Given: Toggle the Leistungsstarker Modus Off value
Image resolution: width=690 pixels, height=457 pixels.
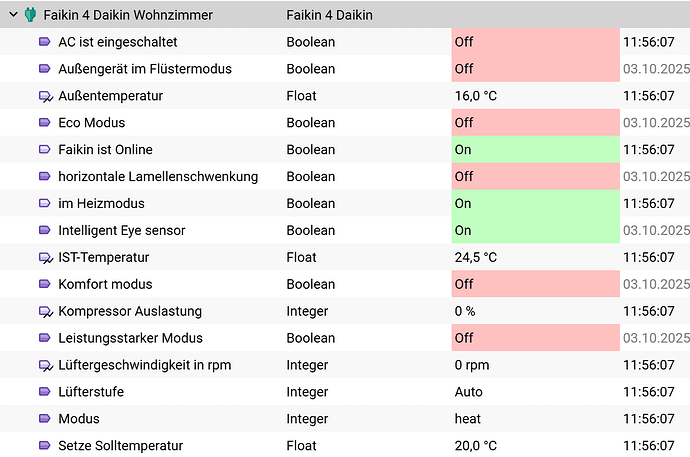Looking at the screenshot, I should [534, 338].
